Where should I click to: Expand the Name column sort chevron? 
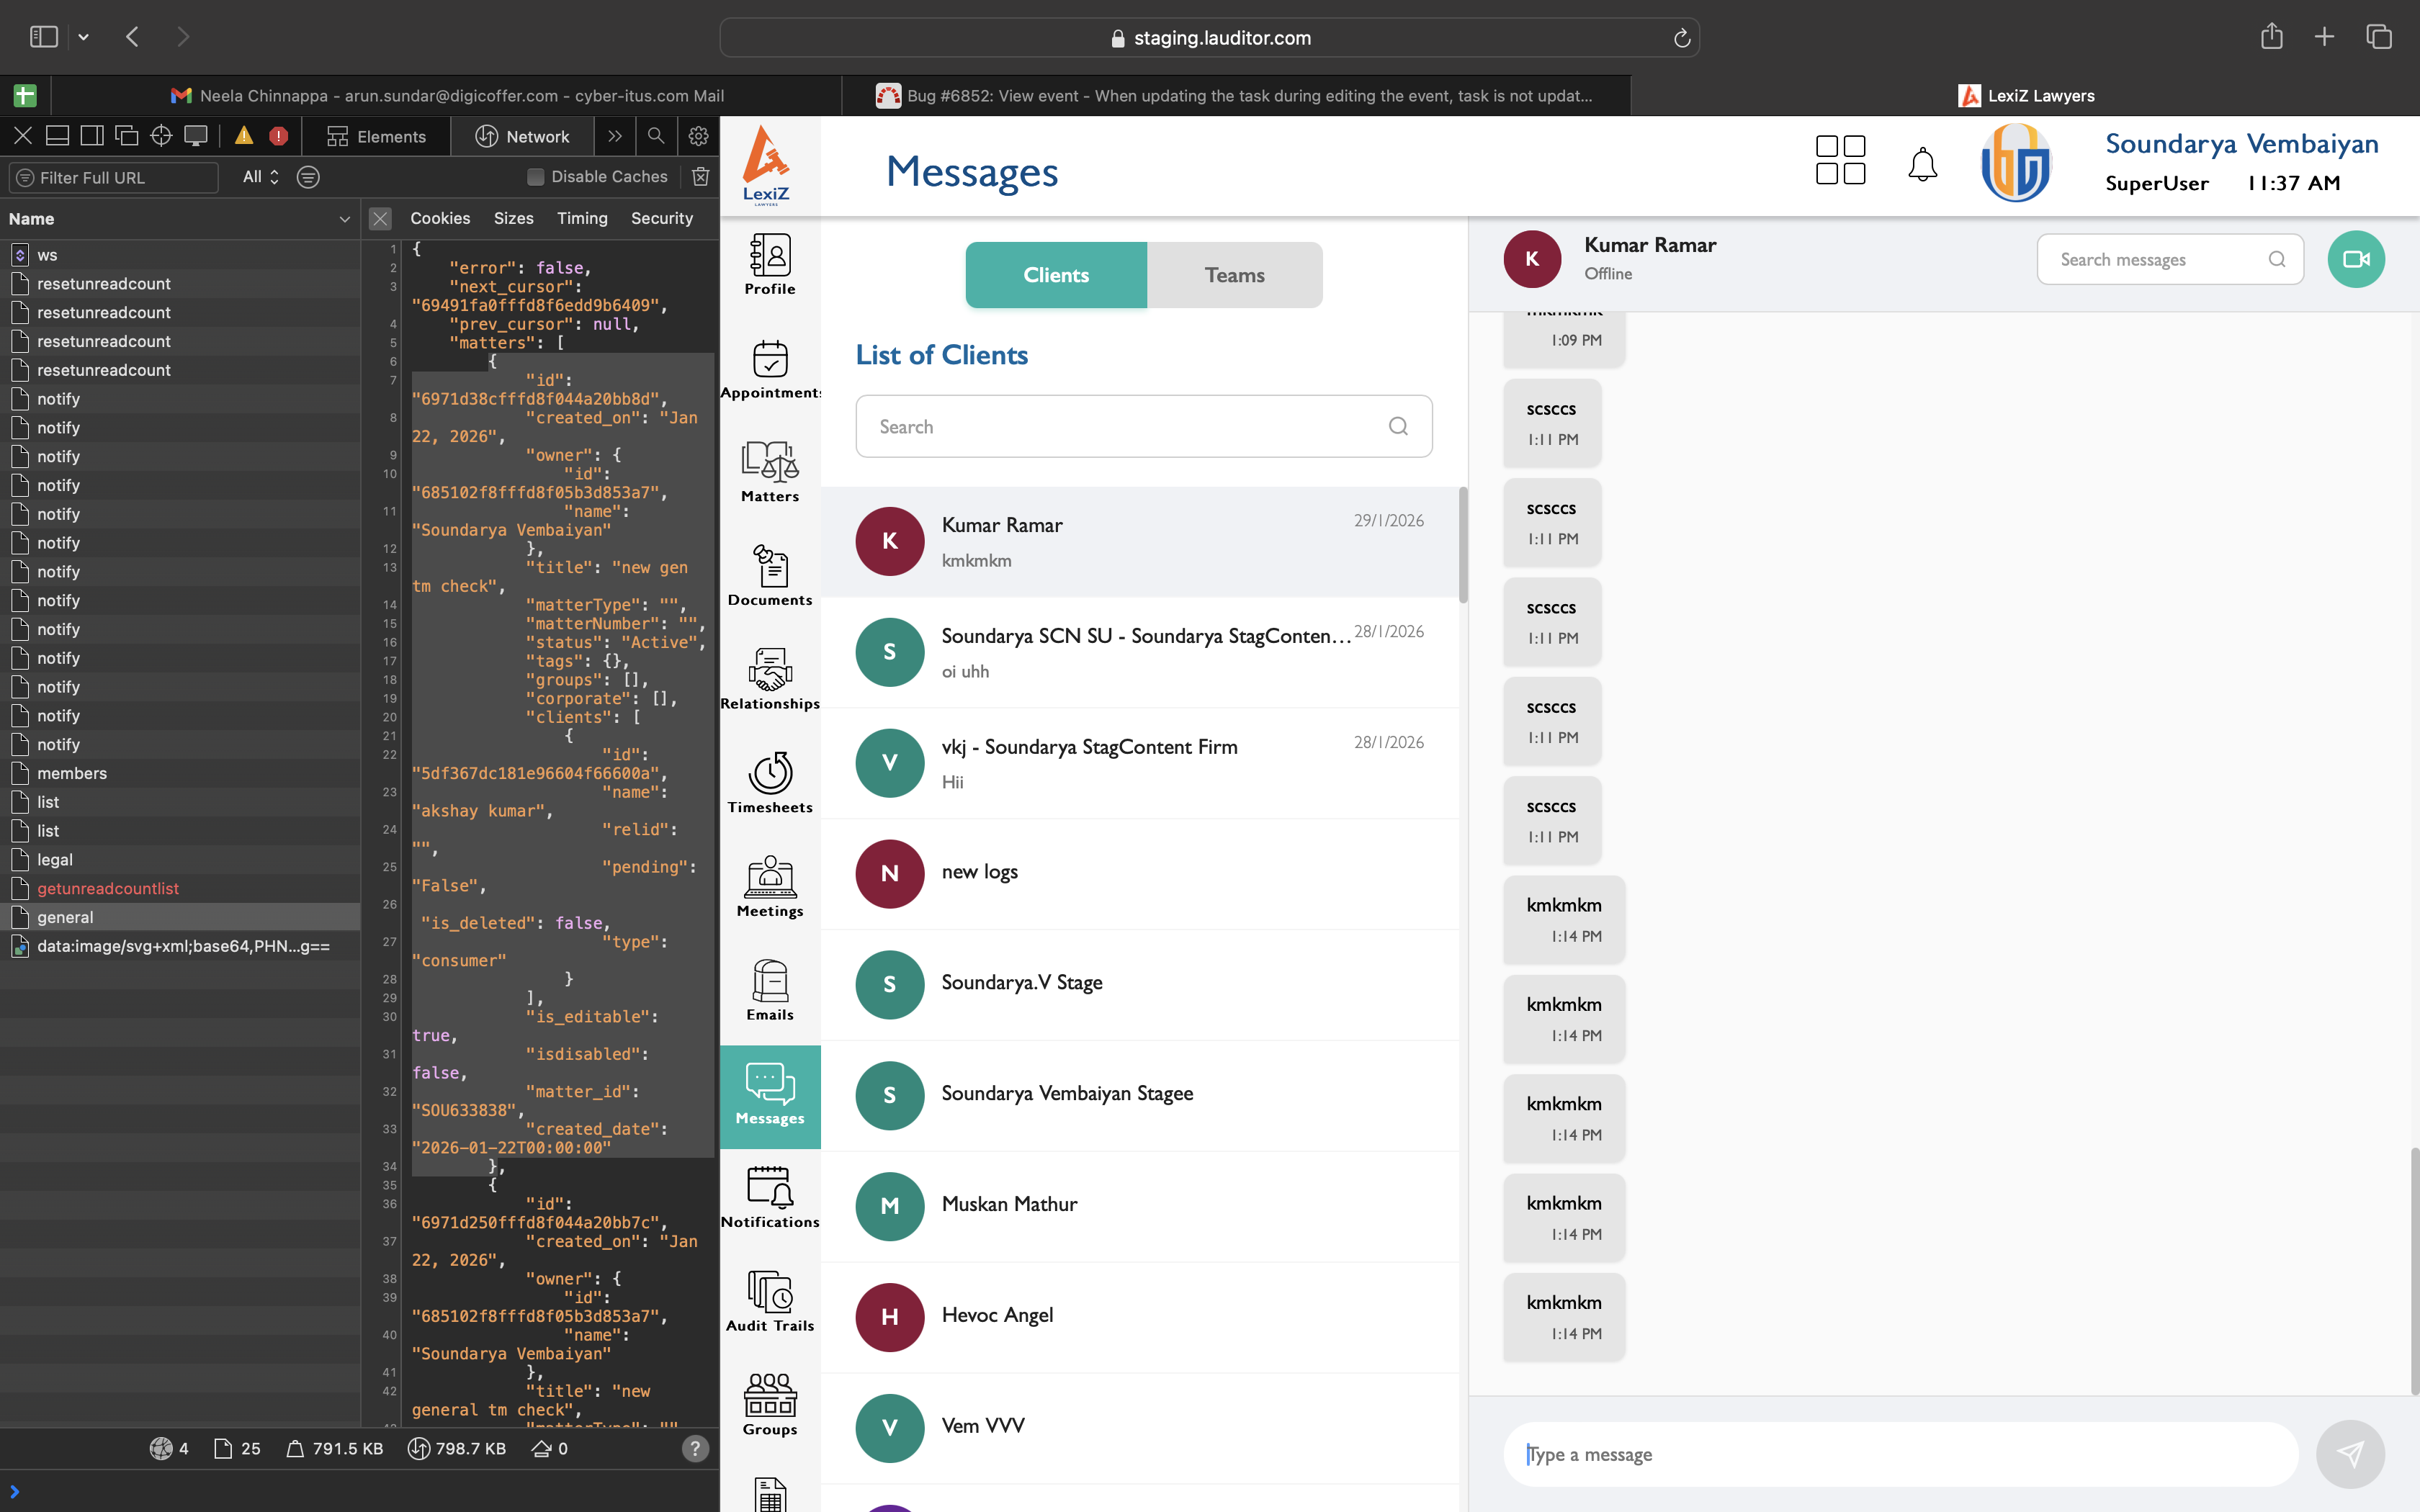344,219
